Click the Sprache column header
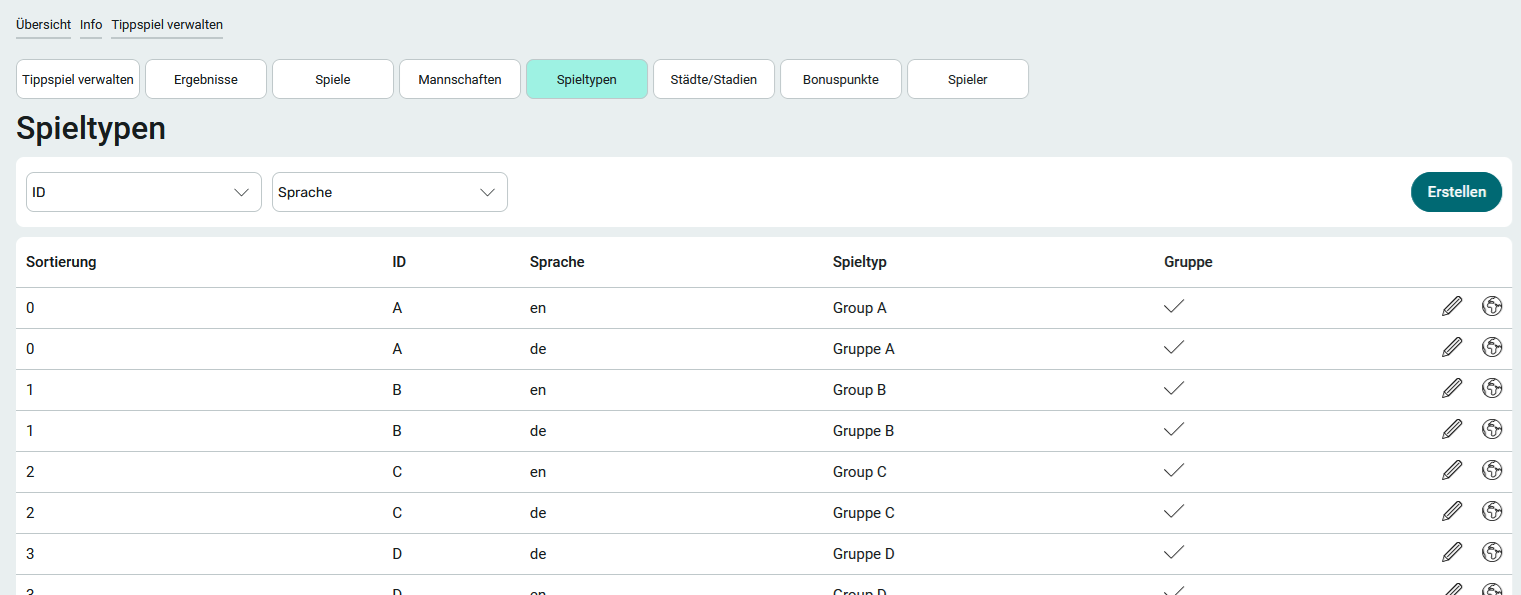 pyautogui.click(x=557, y=262)
